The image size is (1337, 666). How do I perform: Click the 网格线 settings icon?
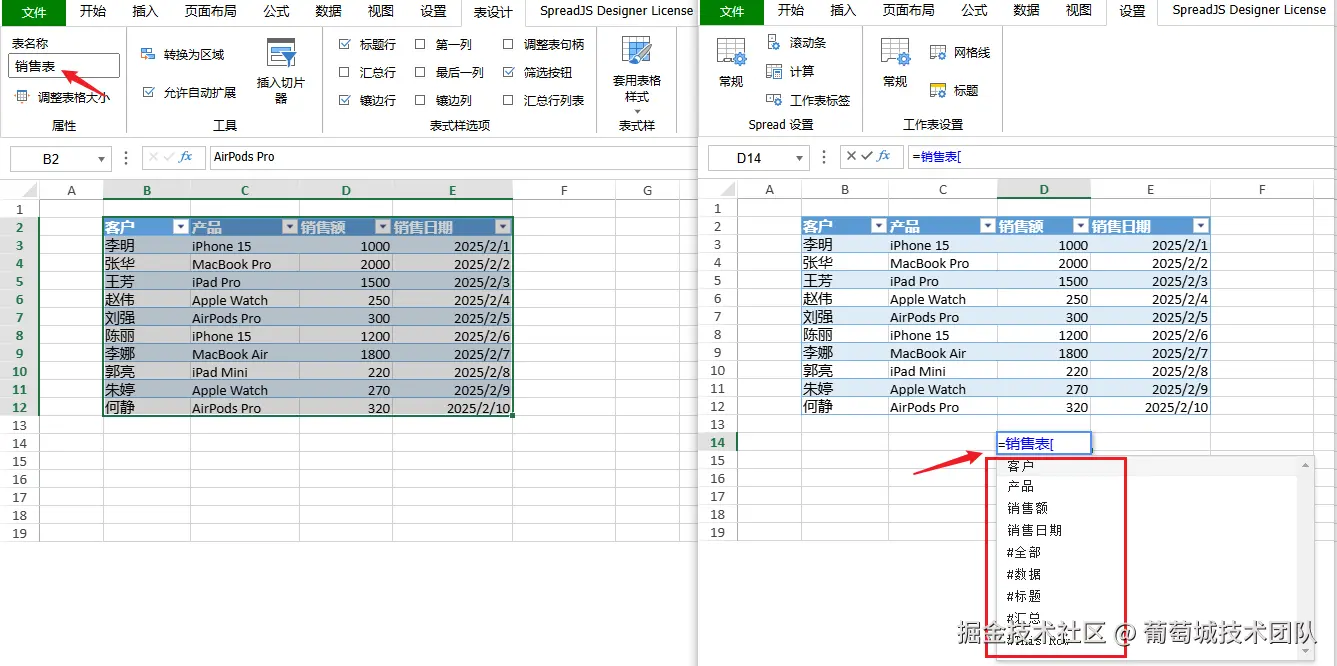pyautogui.click(x=938, y=52)
